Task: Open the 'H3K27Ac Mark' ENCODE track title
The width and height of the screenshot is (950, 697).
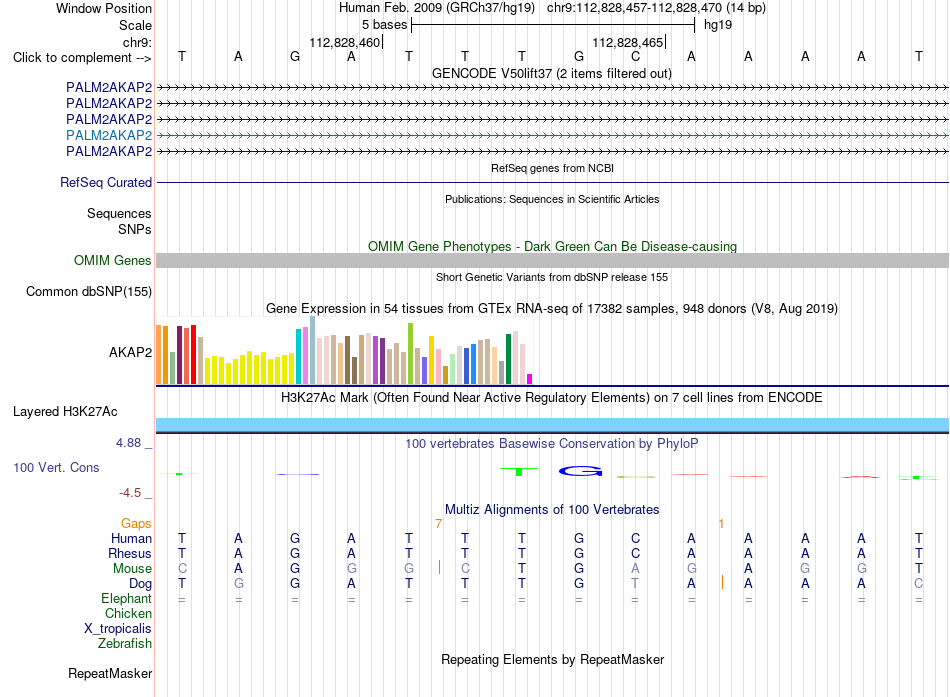Action: pos(552,398)
